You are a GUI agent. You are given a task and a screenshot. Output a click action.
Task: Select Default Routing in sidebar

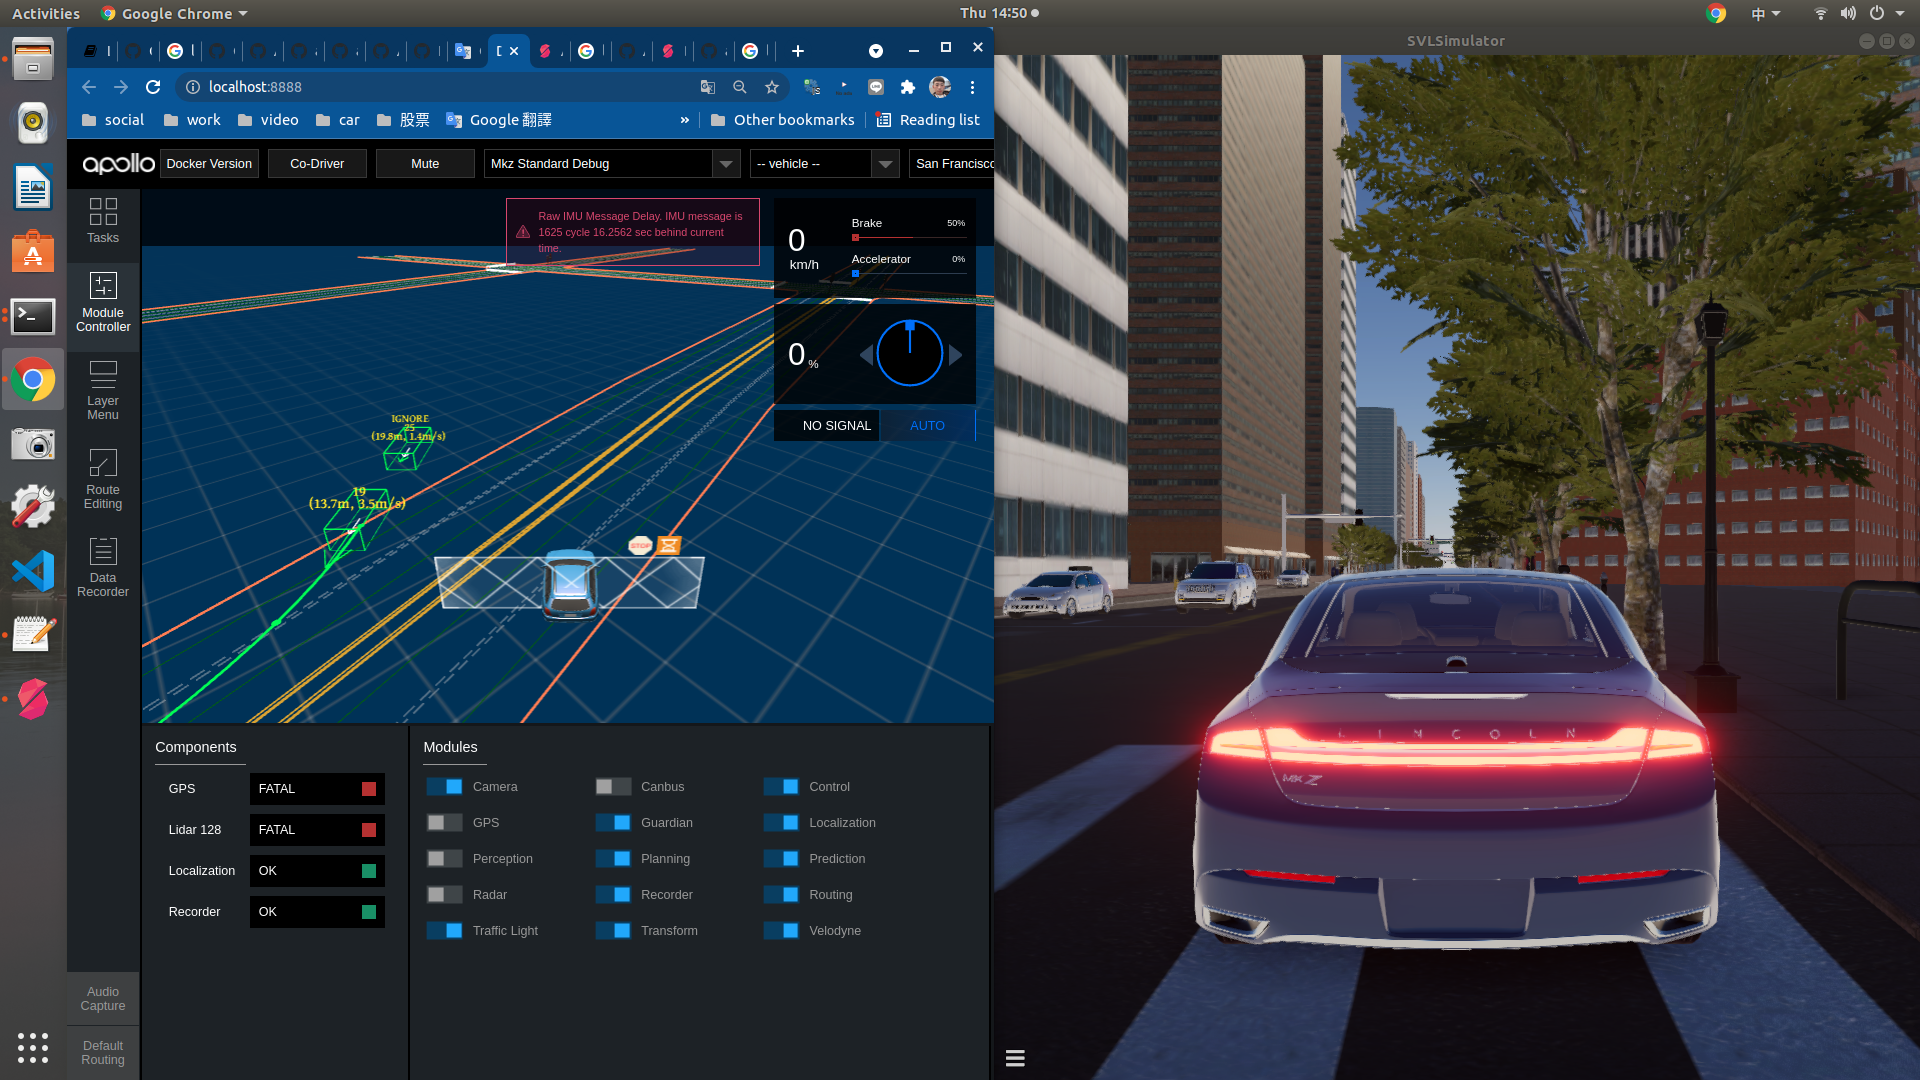tap(103, 1053)
